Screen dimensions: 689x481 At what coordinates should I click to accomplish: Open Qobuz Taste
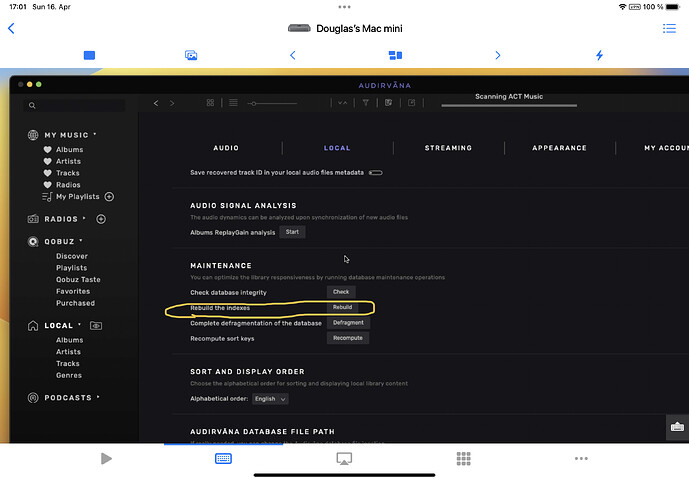[x=78, y=279]
